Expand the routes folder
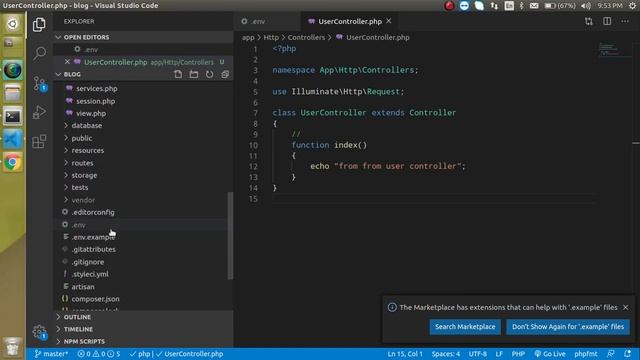Image resolution: width=640 pixels, height=360 pixels. (82, 163)
